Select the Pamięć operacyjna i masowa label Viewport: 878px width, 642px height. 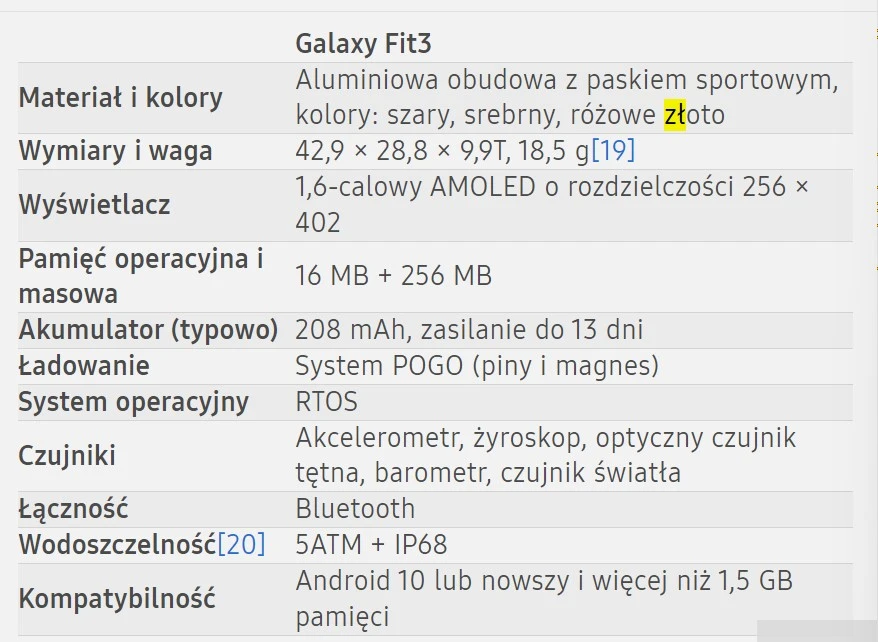pyautogui.click(x=140, y=276)
